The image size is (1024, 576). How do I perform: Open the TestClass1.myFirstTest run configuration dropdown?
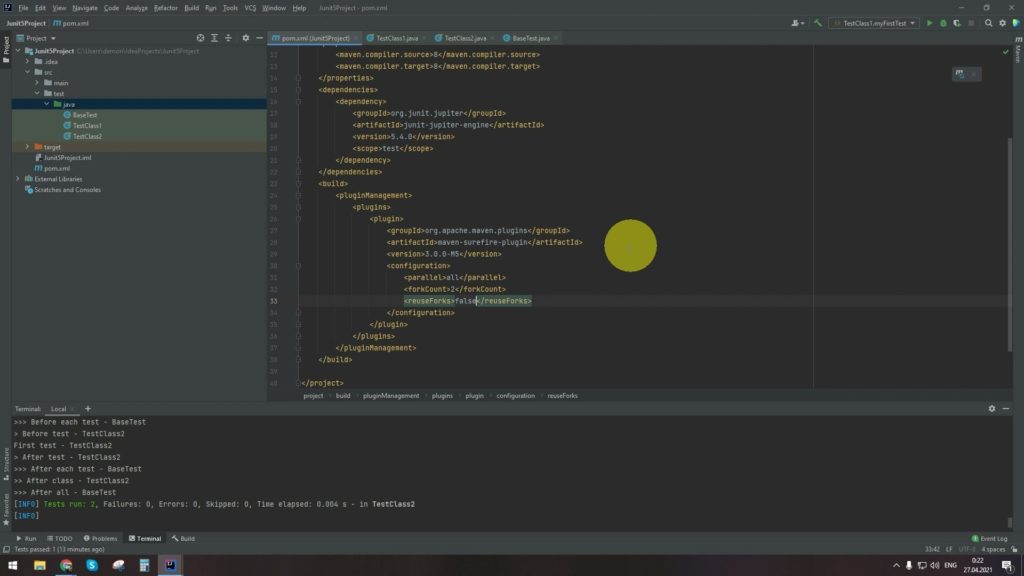[874, 23]
